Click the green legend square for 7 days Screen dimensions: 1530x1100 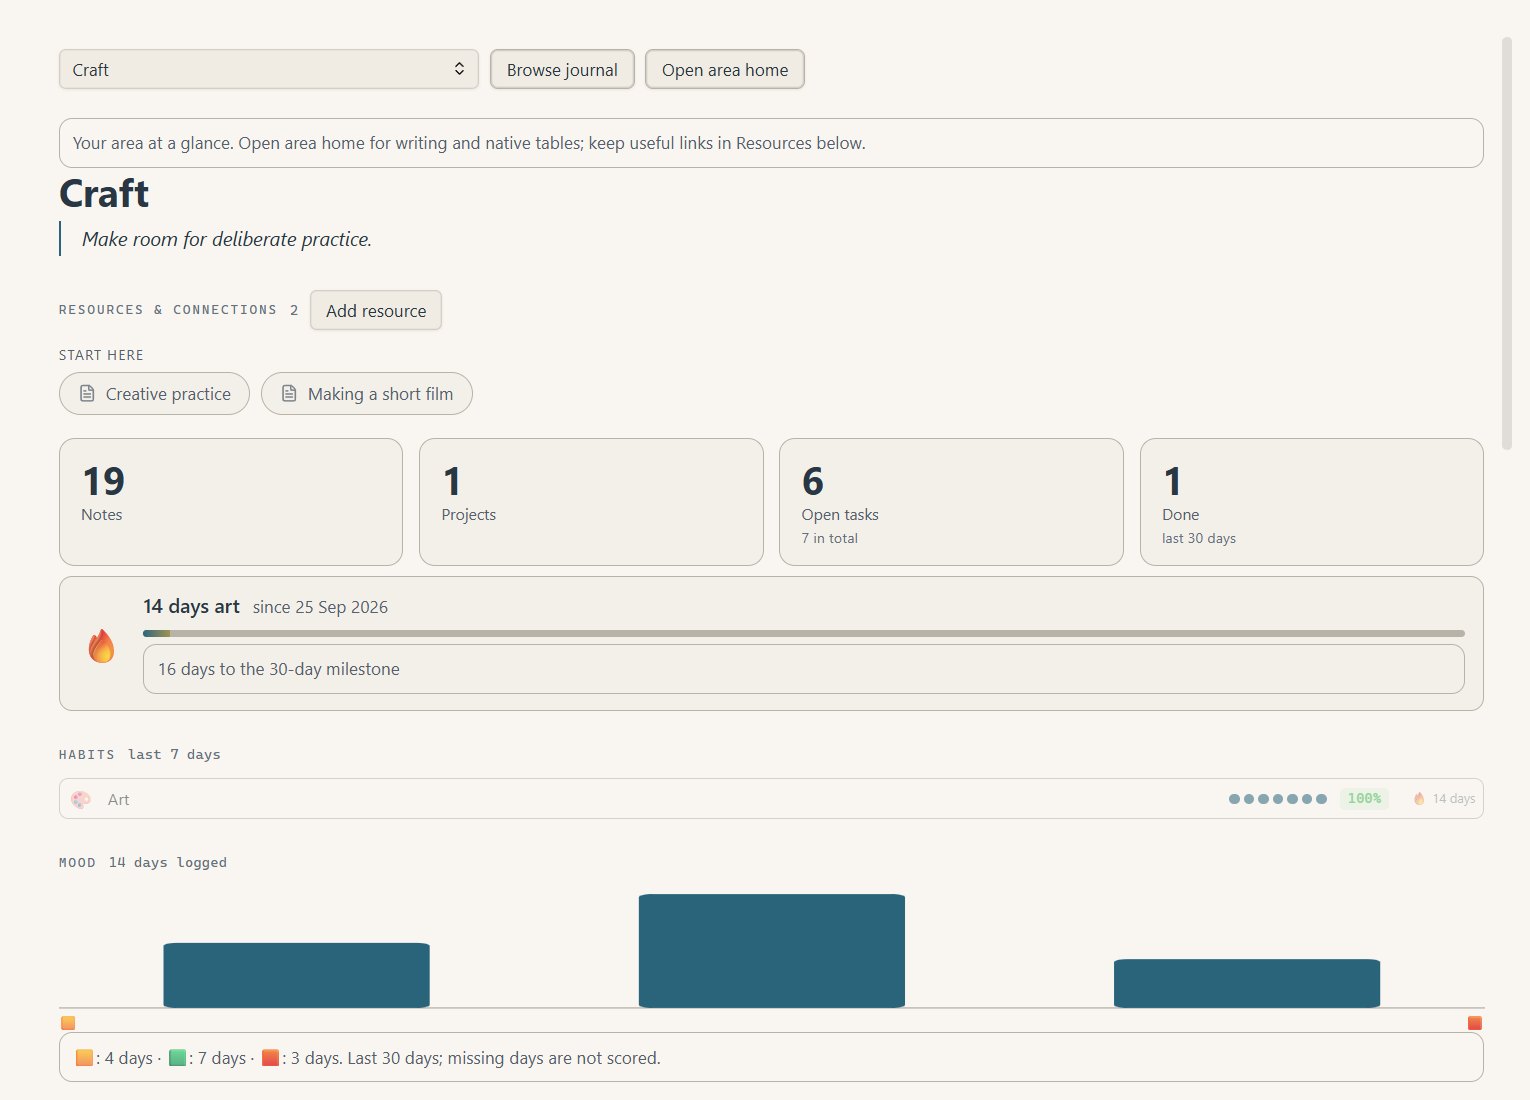pos(178,1057)
